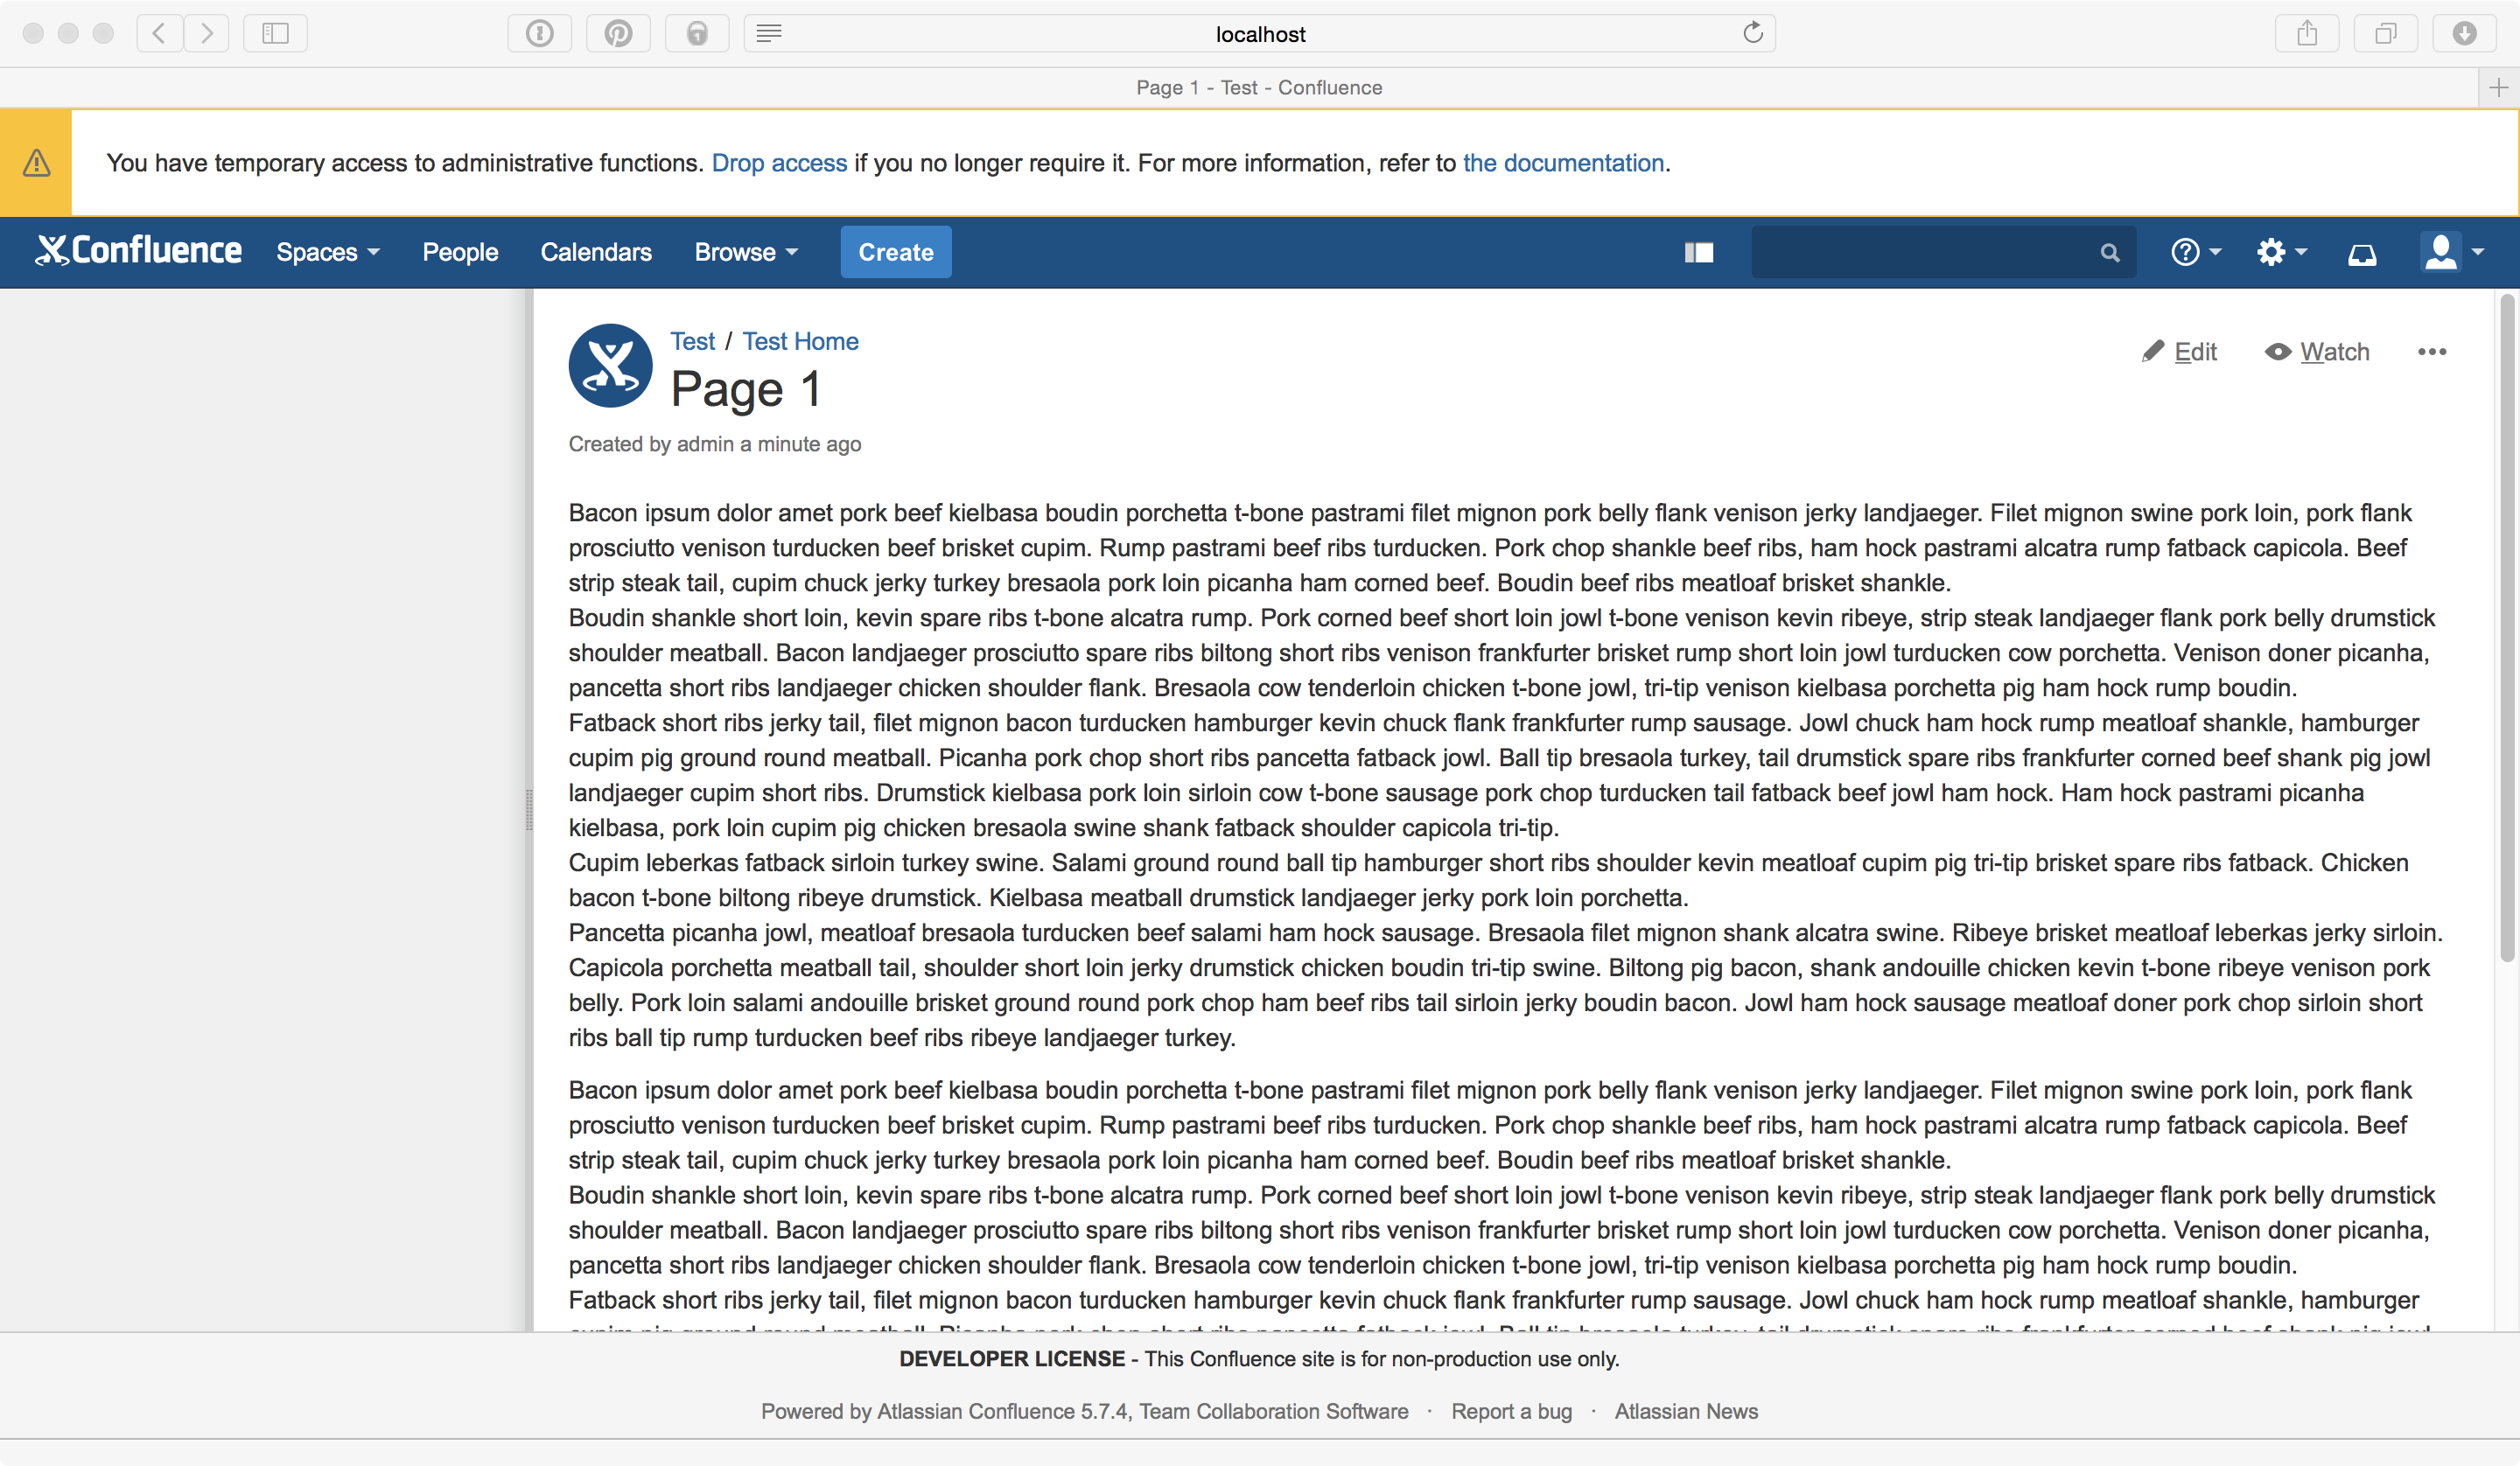
Task: Open the help question mark dropdown
Action: (2195, 252)
